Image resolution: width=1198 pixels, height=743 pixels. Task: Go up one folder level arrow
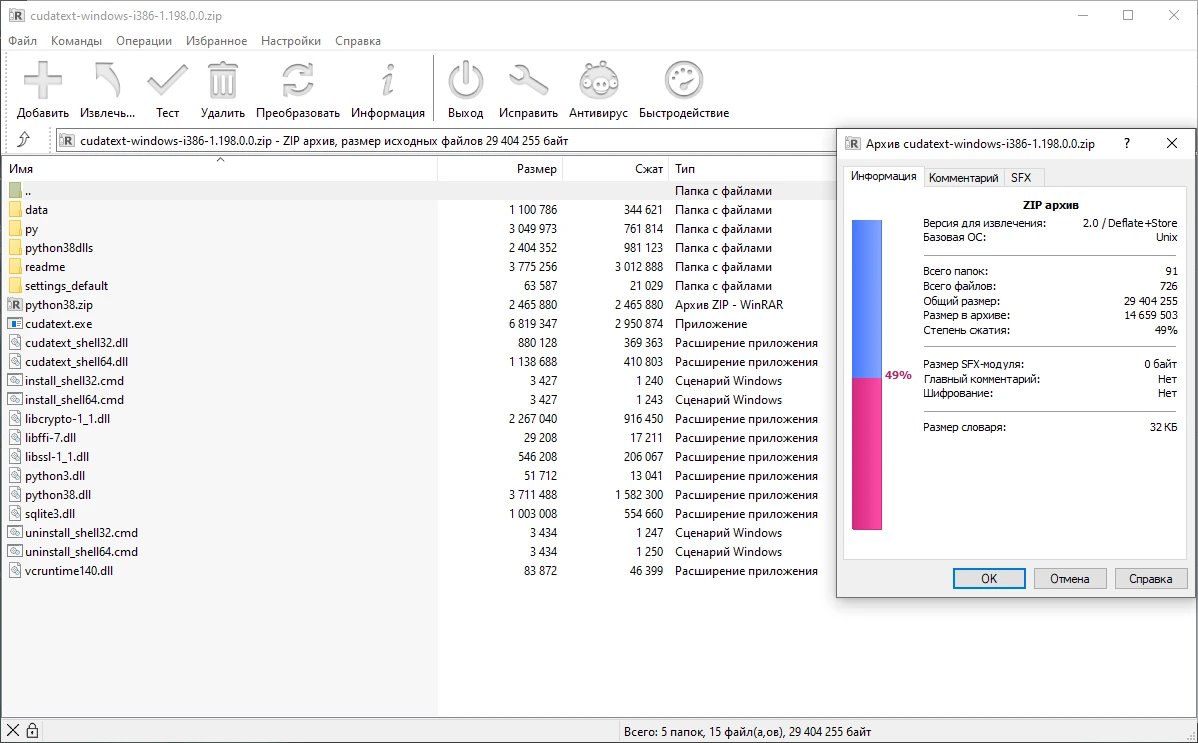[x=24, y=140]
